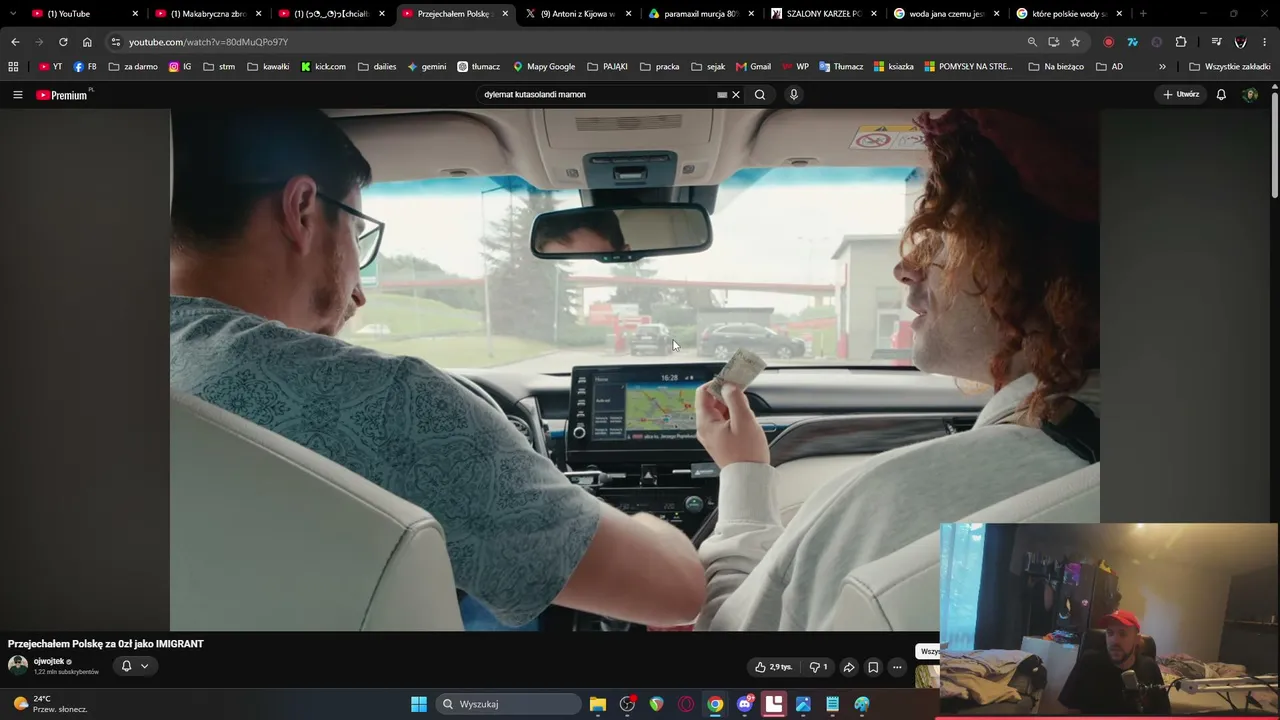The image size is (1280, 720).
Task: Focus the YouTube search input field
Action: [595, 95]
